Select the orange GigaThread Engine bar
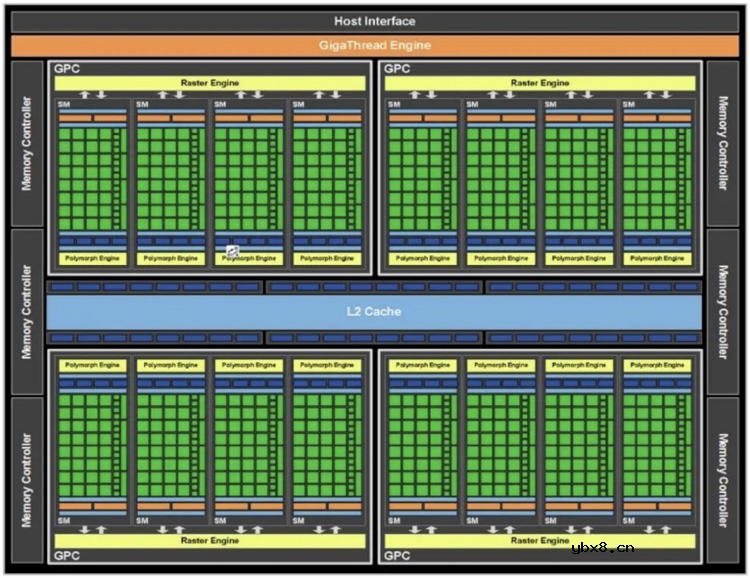The image size is (750, 578). click(x=374, y=45)
